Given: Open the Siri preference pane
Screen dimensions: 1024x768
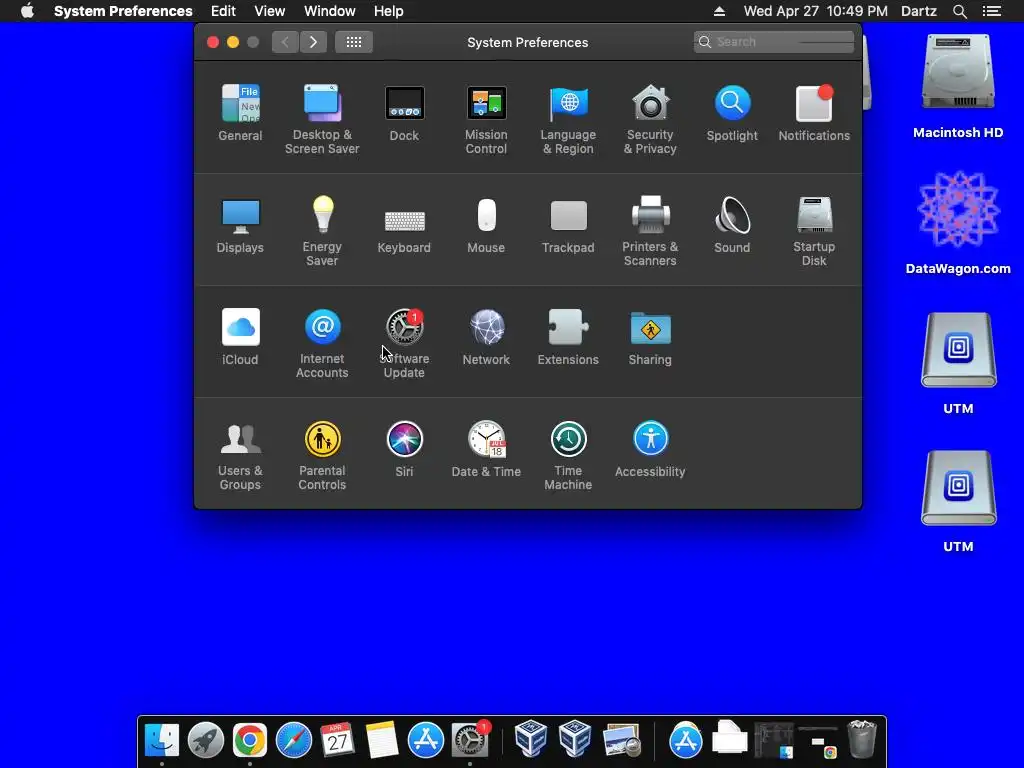Looking at the screenshot, I should (x=404, y=449).
